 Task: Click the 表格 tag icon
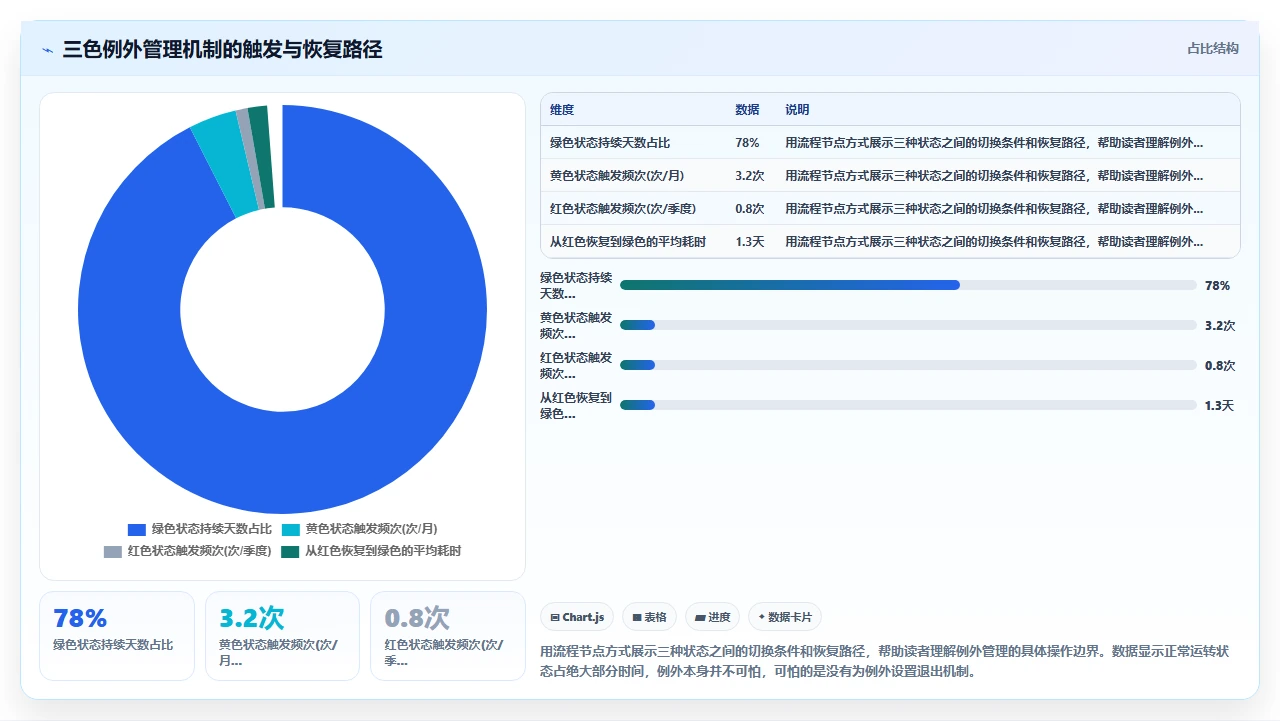click(637, 618)
